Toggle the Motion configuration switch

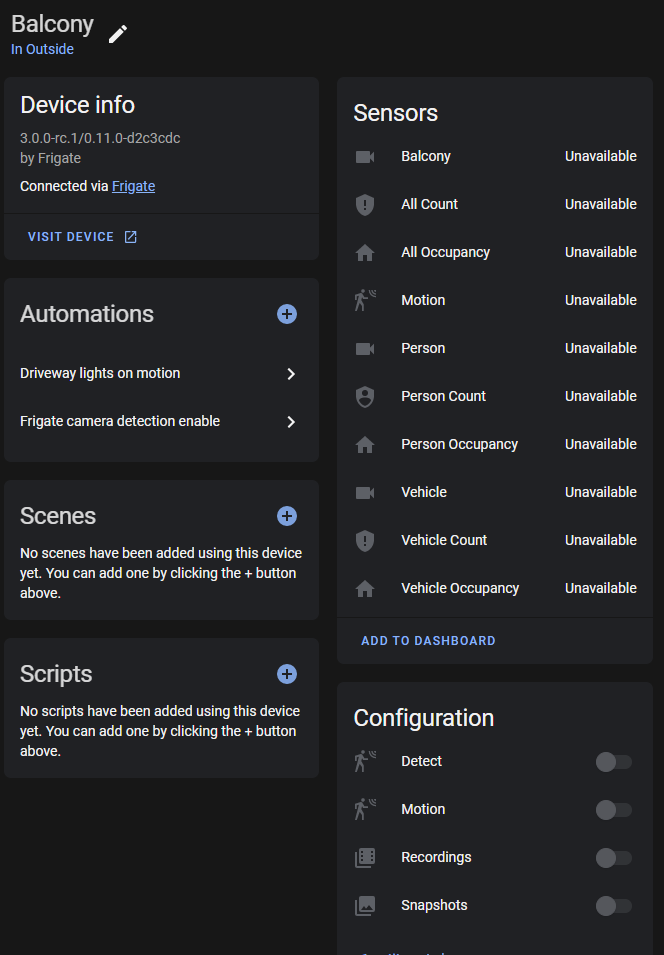(613, 810)
